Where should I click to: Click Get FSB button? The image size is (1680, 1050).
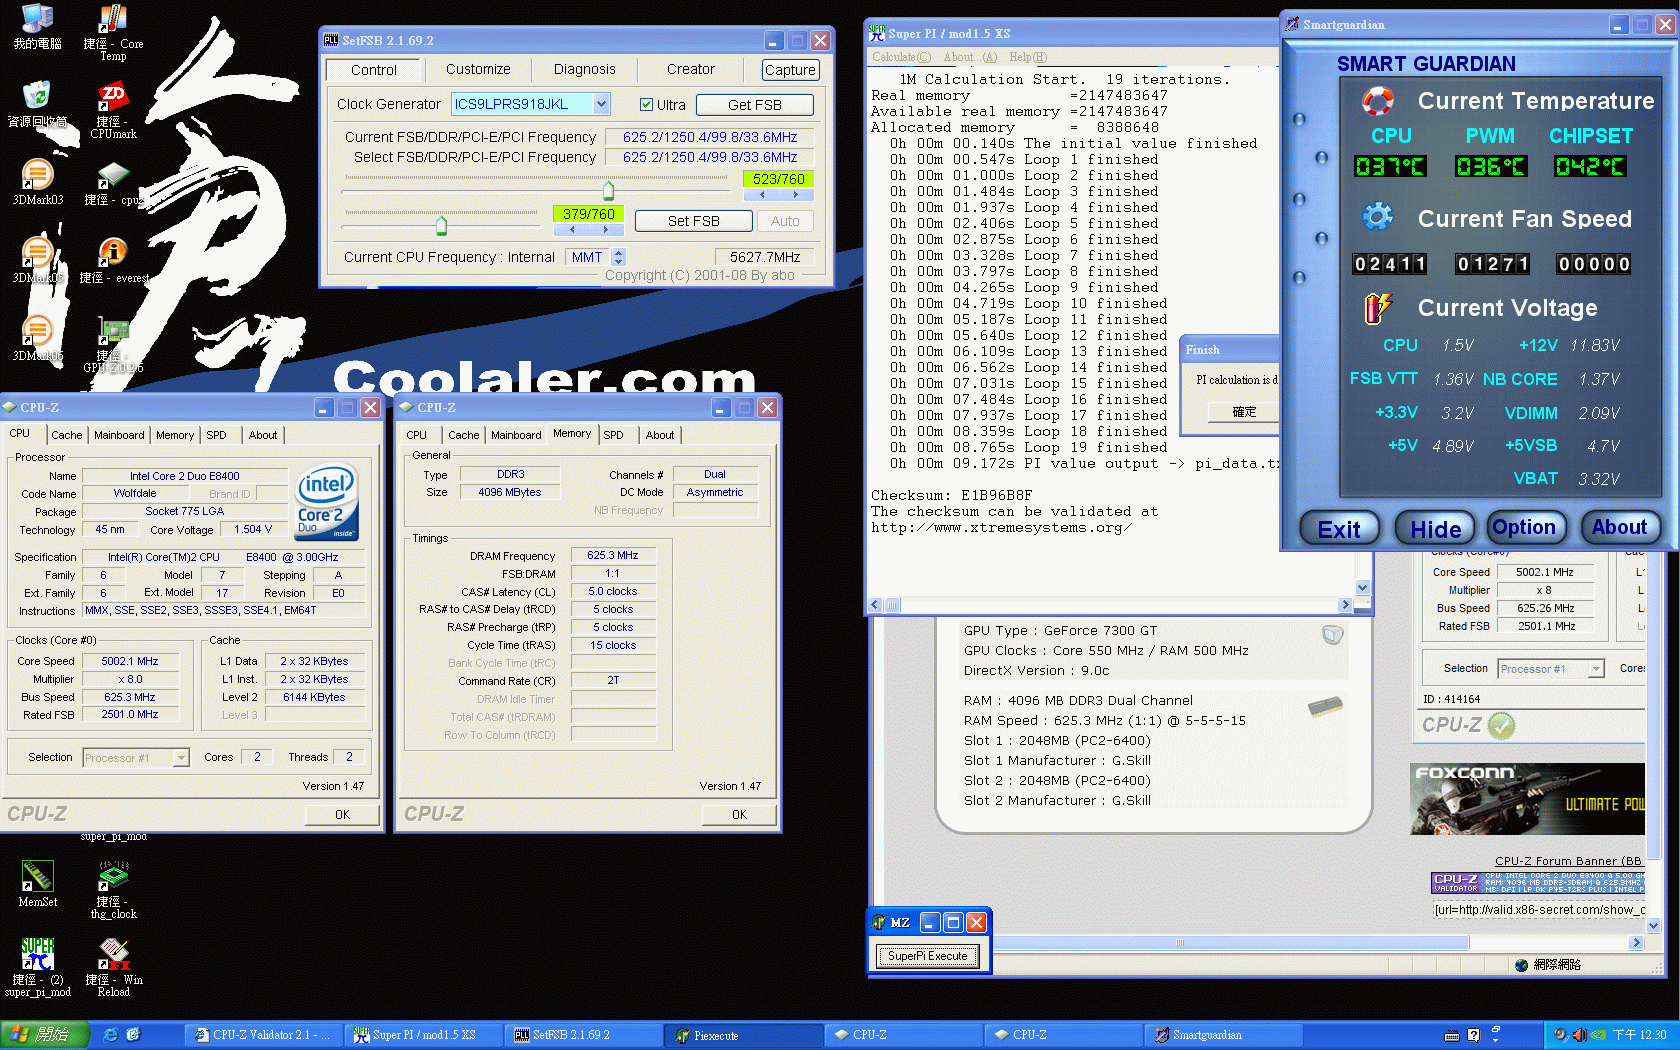pos(755,105)
